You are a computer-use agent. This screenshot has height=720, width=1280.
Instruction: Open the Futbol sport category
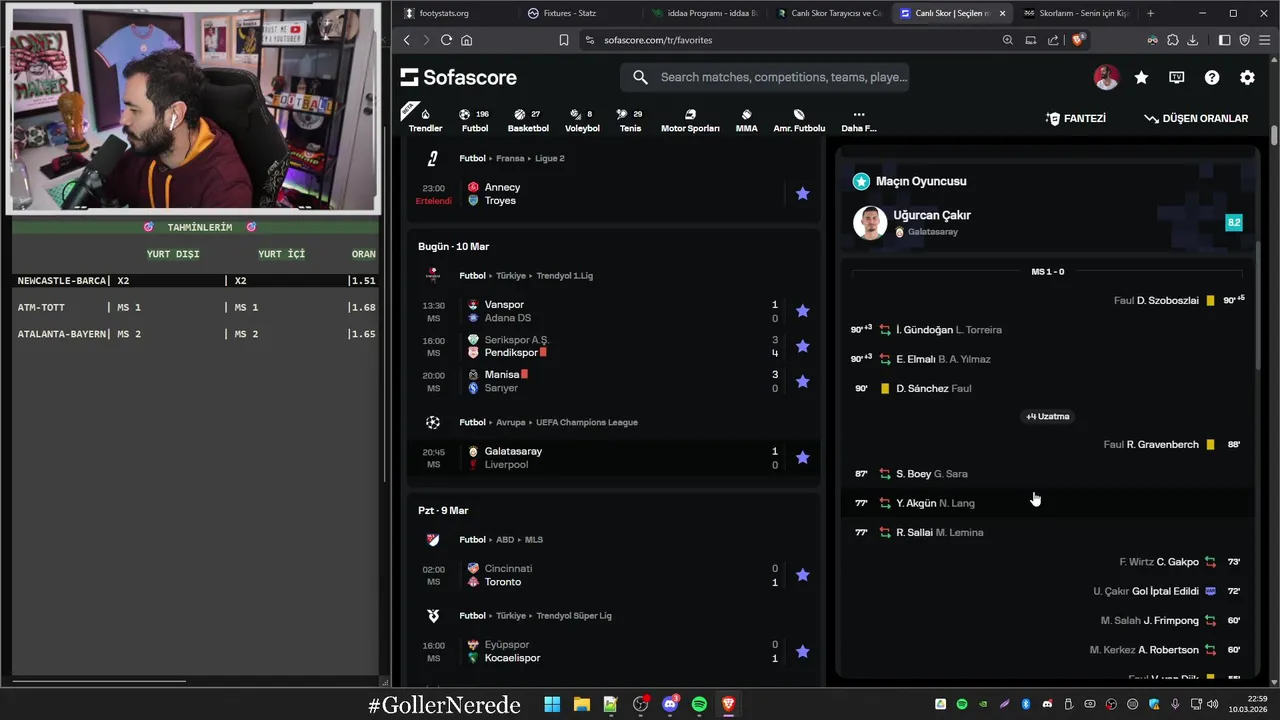point(475,120)
